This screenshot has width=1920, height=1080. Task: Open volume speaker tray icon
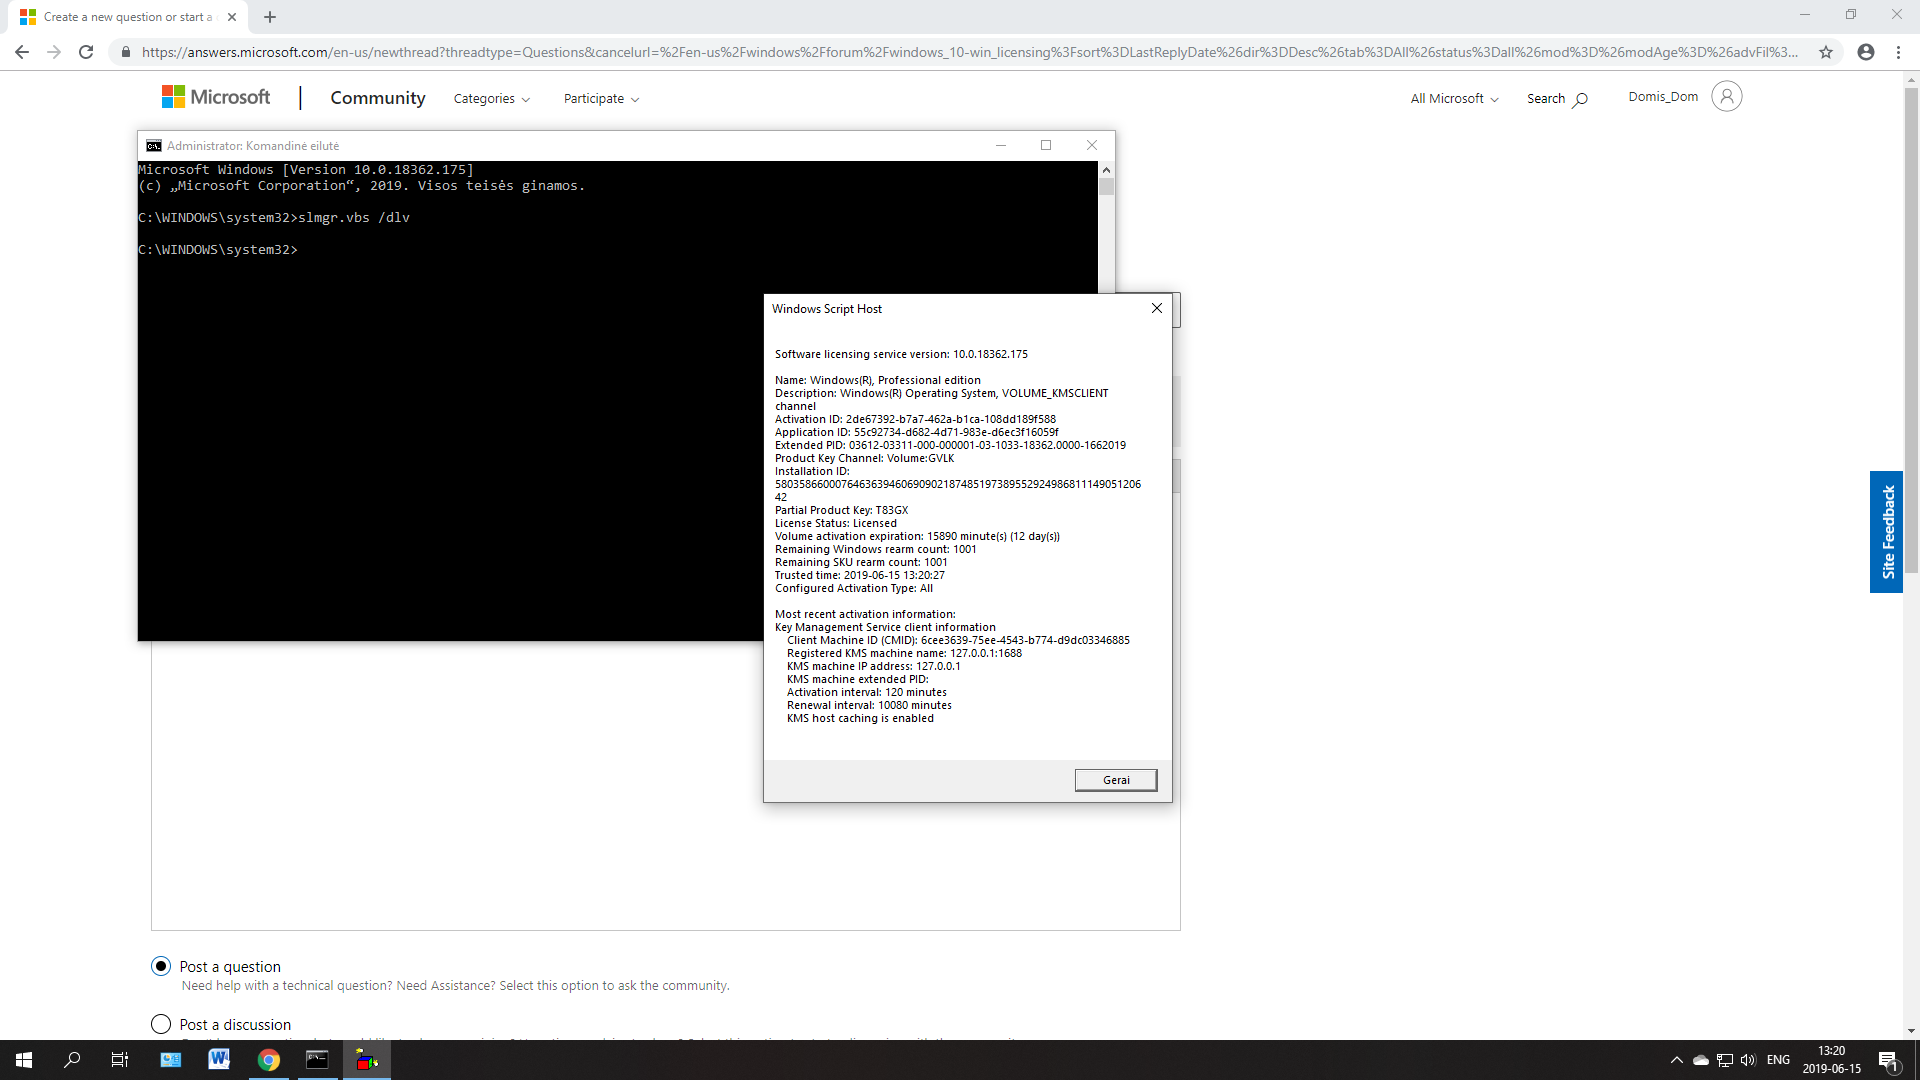tap(1748, 1060)
